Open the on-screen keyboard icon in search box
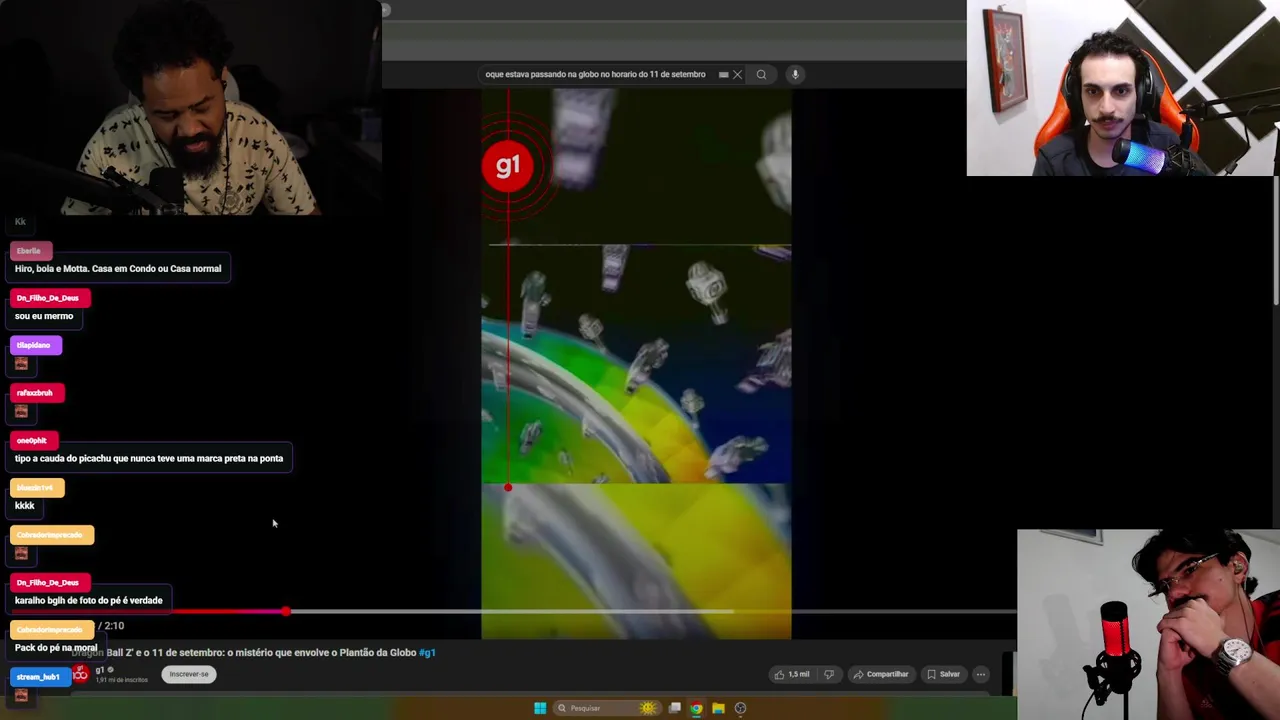1280x720 pixels. click(x=723, y=74)
